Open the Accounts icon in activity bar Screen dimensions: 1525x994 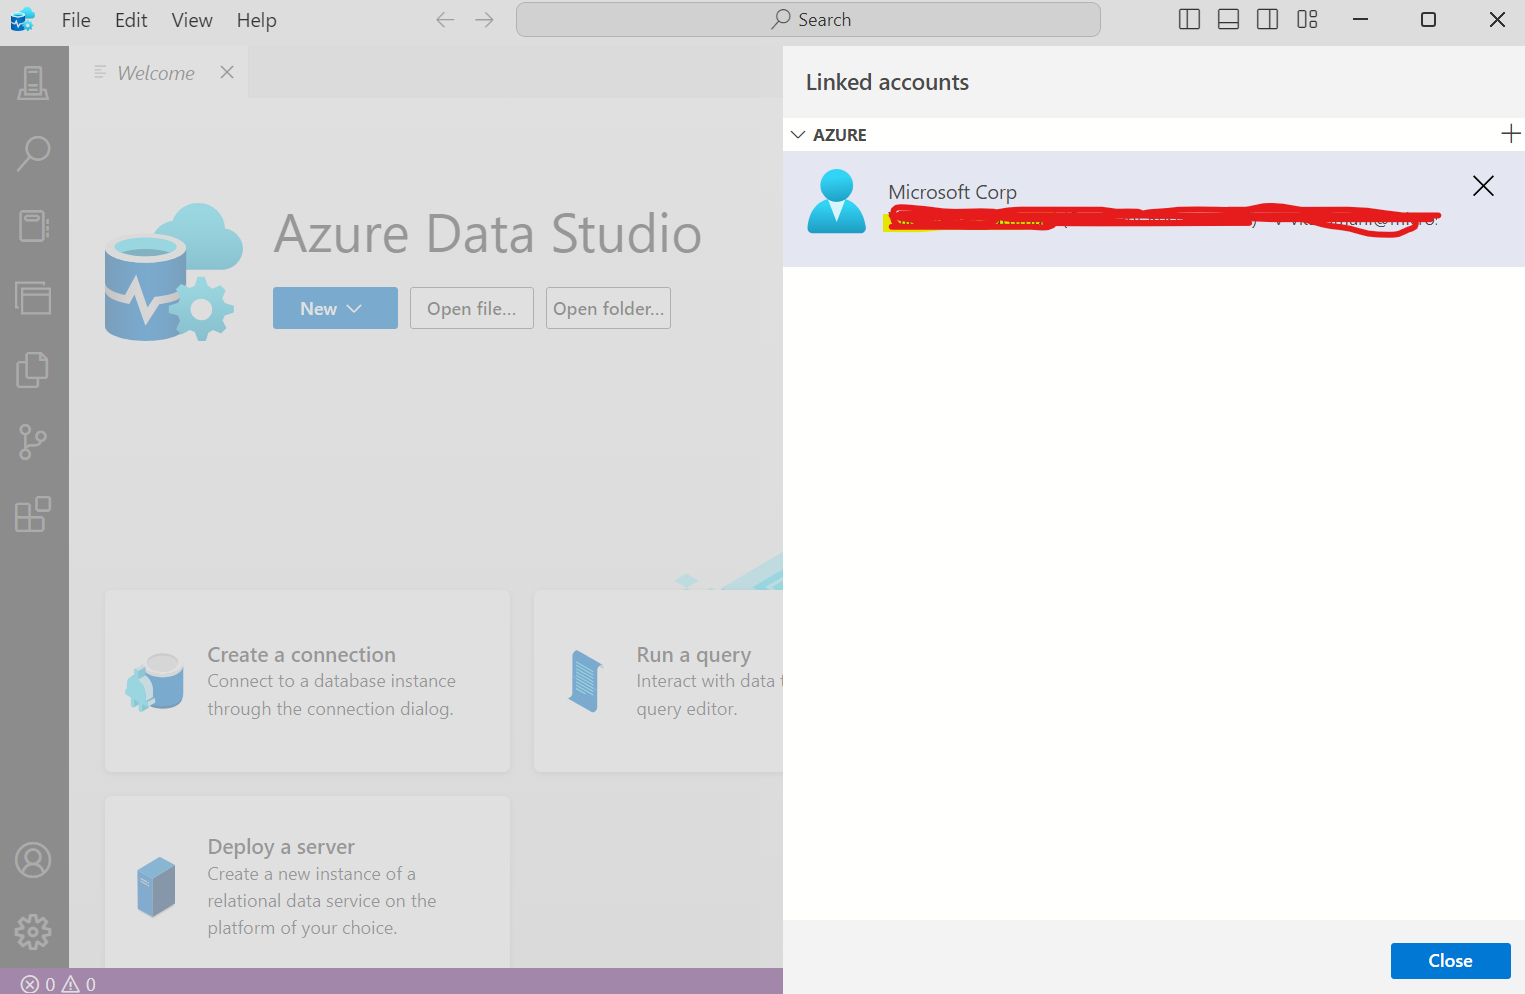(33, 860)
